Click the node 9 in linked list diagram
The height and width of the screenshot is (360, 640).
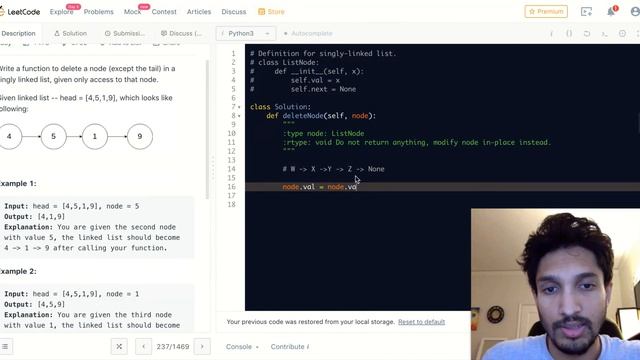[140, 136]
